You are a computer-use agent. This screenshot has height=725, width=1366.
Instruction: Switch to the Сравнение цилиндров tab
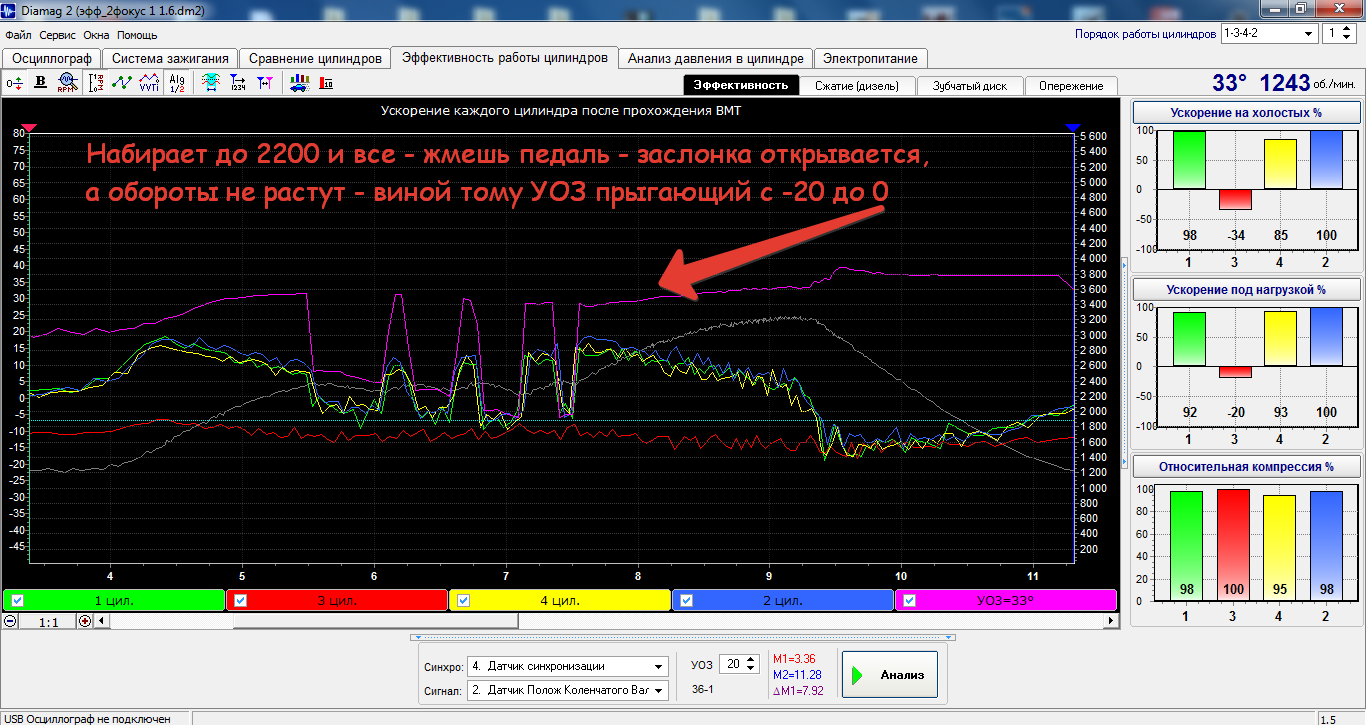[x=315, y=58]
